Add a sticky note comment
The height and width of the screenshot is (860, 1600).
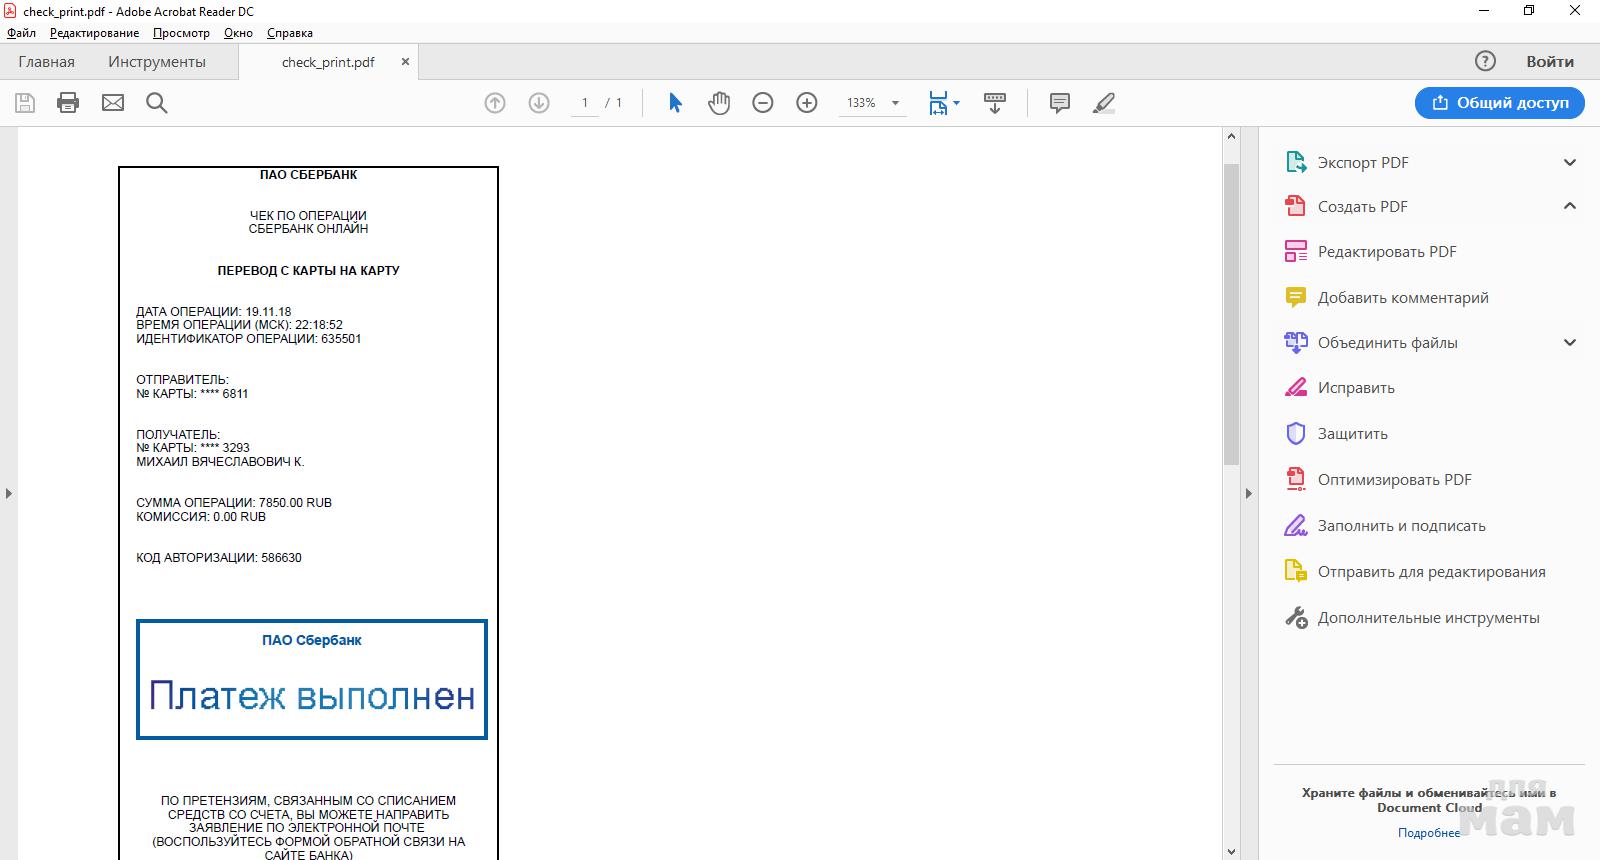pos(1060,103)
